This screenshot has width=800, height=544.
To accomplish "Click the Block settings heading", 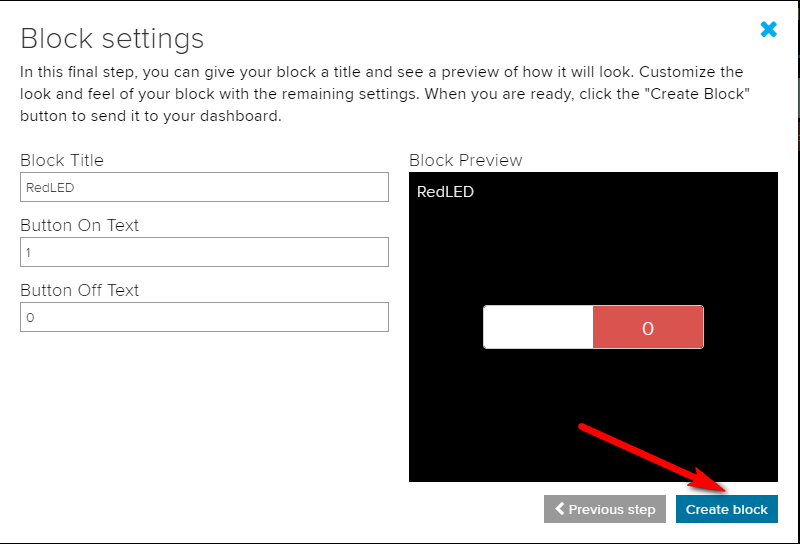I will (112, 39).
